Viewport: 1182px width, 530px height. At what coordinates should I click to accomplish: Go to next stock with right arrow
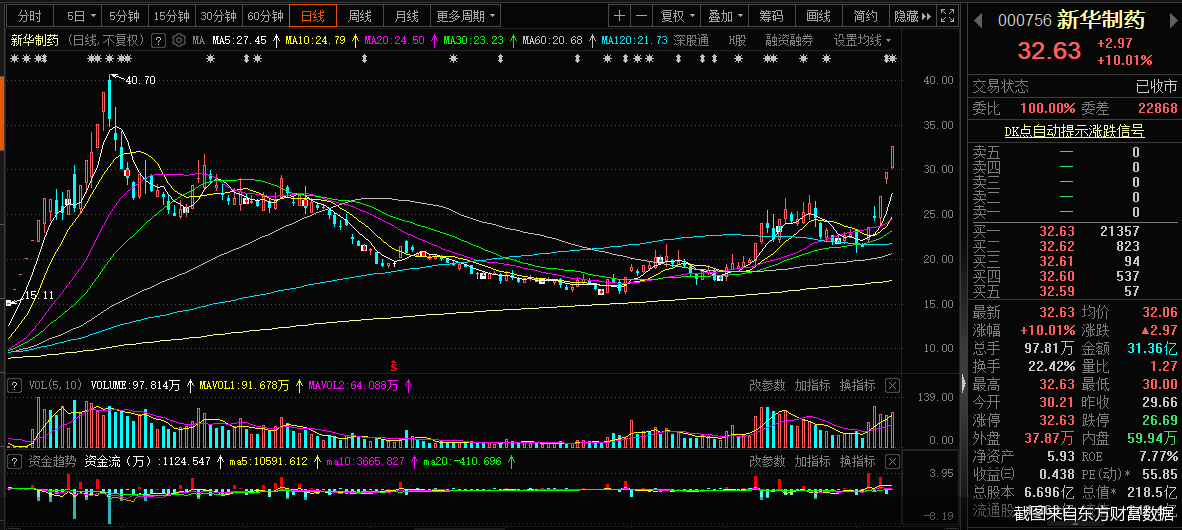tap(1172, 21)
